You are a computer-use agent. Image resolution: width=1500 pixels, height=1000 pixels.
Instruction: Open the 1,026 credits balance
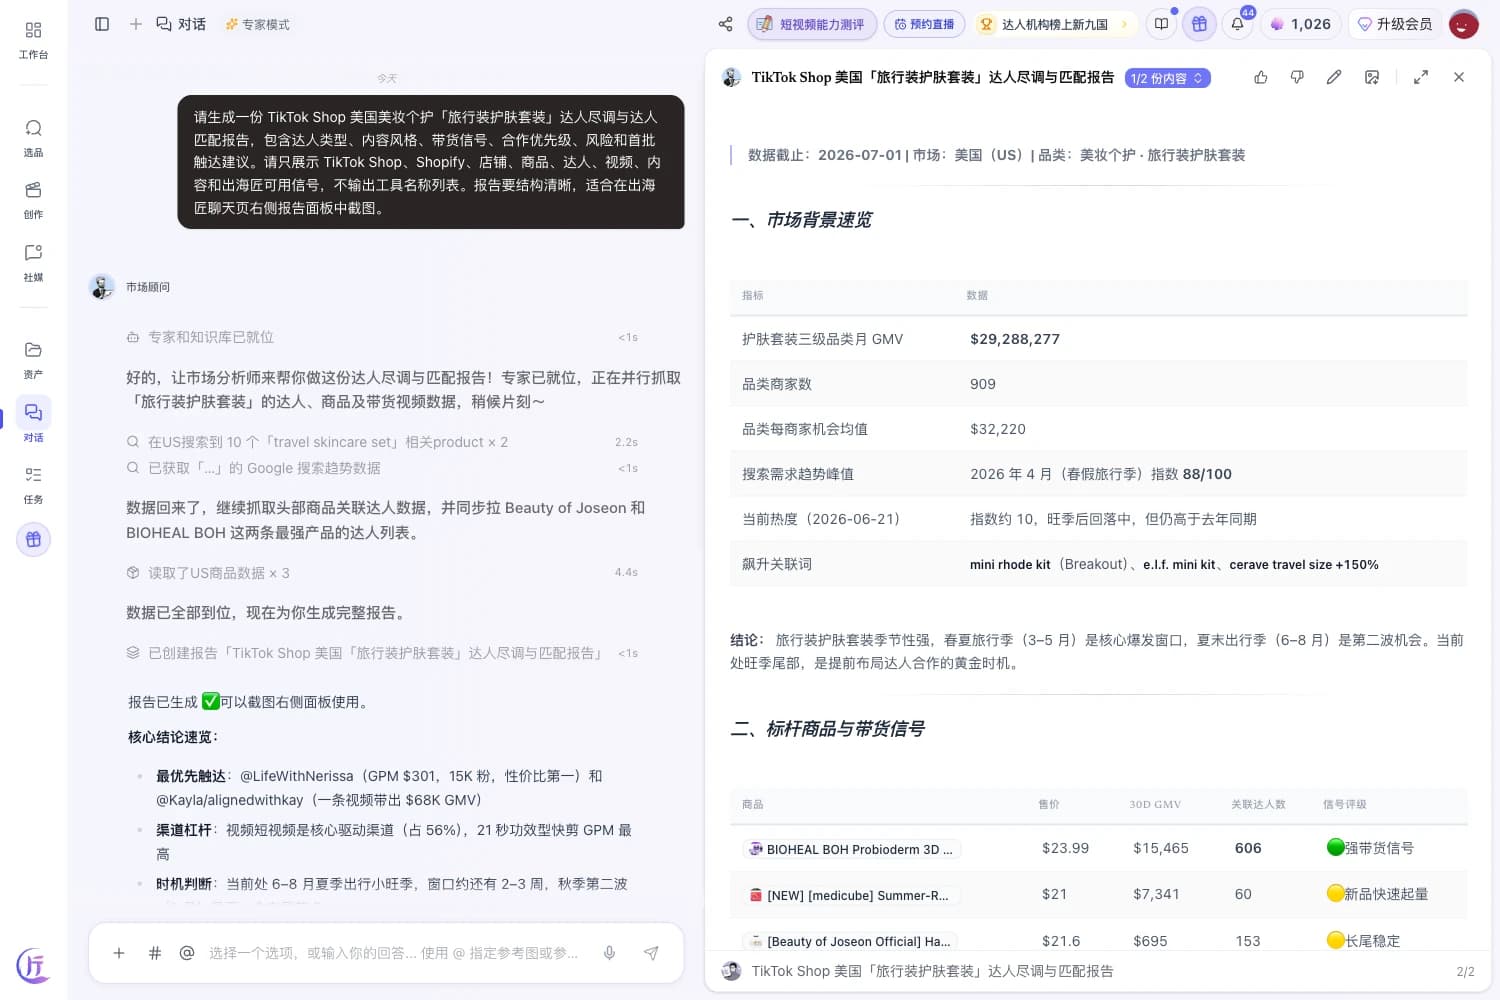coord(1301,24)
